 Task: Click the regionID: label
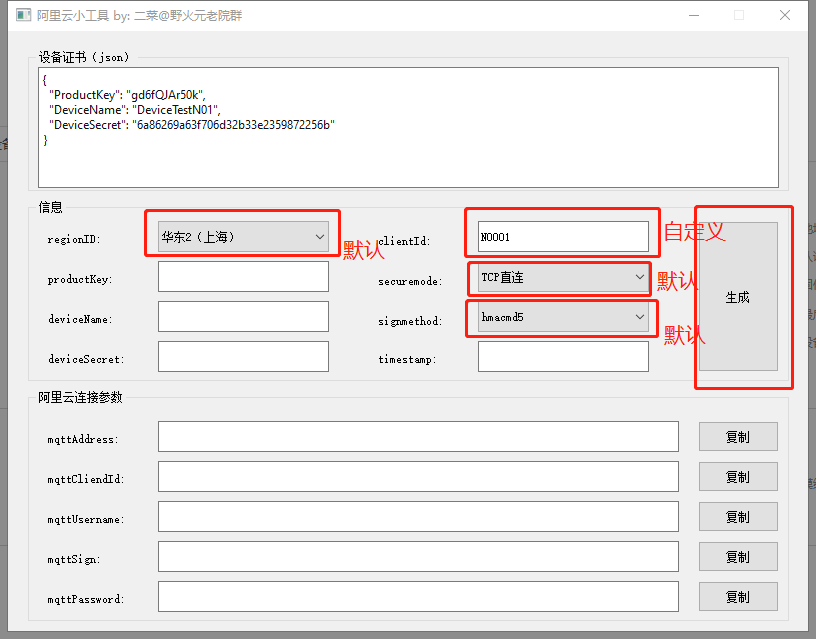(74, 239)
